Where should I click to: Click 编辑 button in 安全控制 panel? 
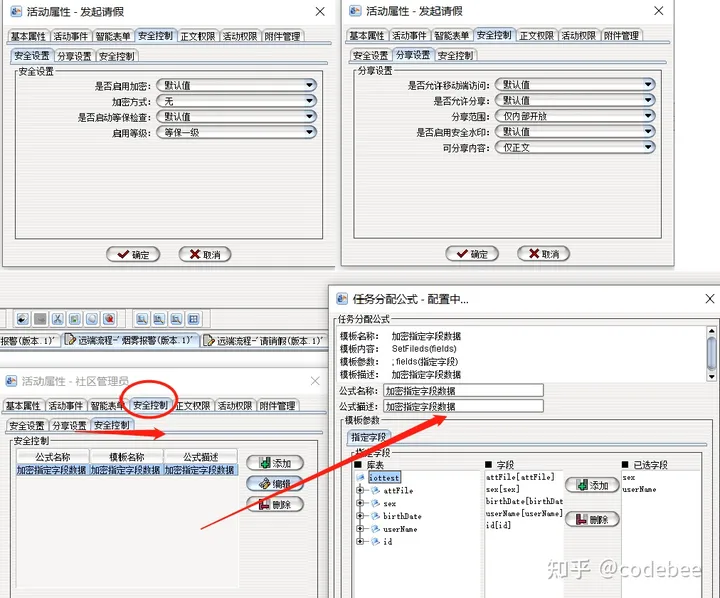(275, 484)
